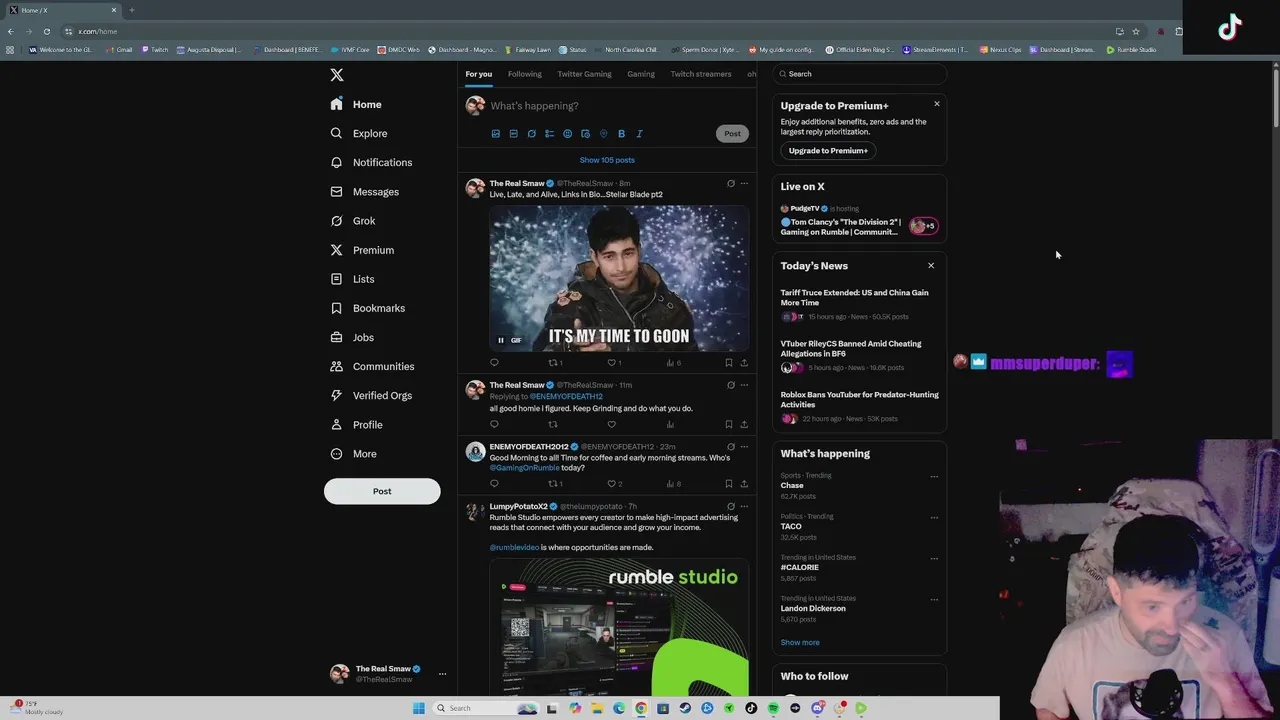Apply bold formatting in composer
Screen dimensions: 1280x720
(x=621, y=134)
